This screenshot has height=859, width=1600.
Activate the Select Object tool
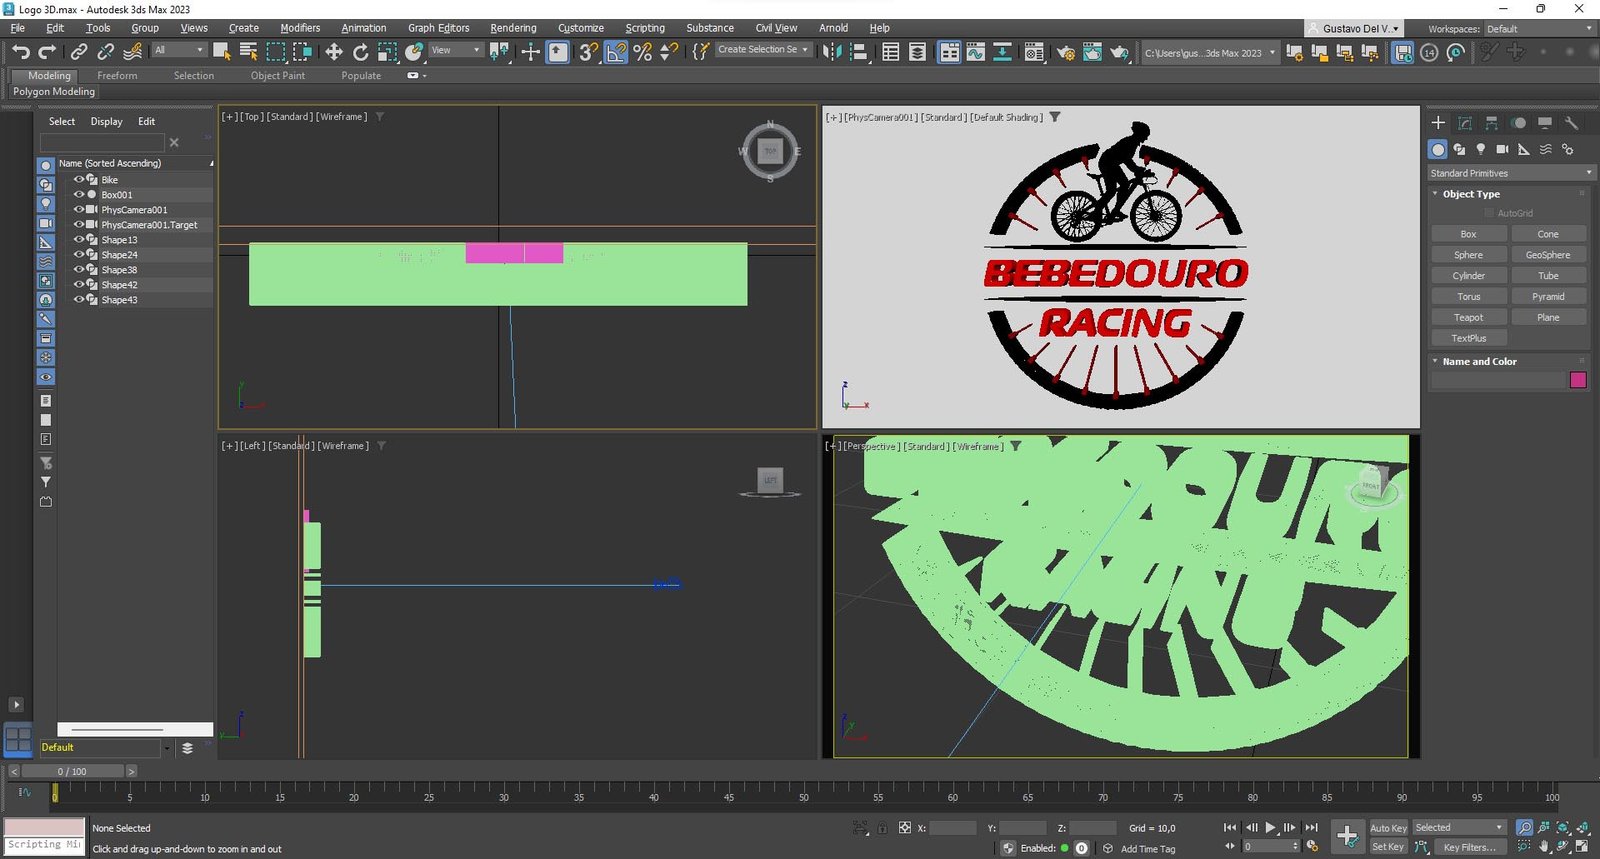tap(222, 51)
